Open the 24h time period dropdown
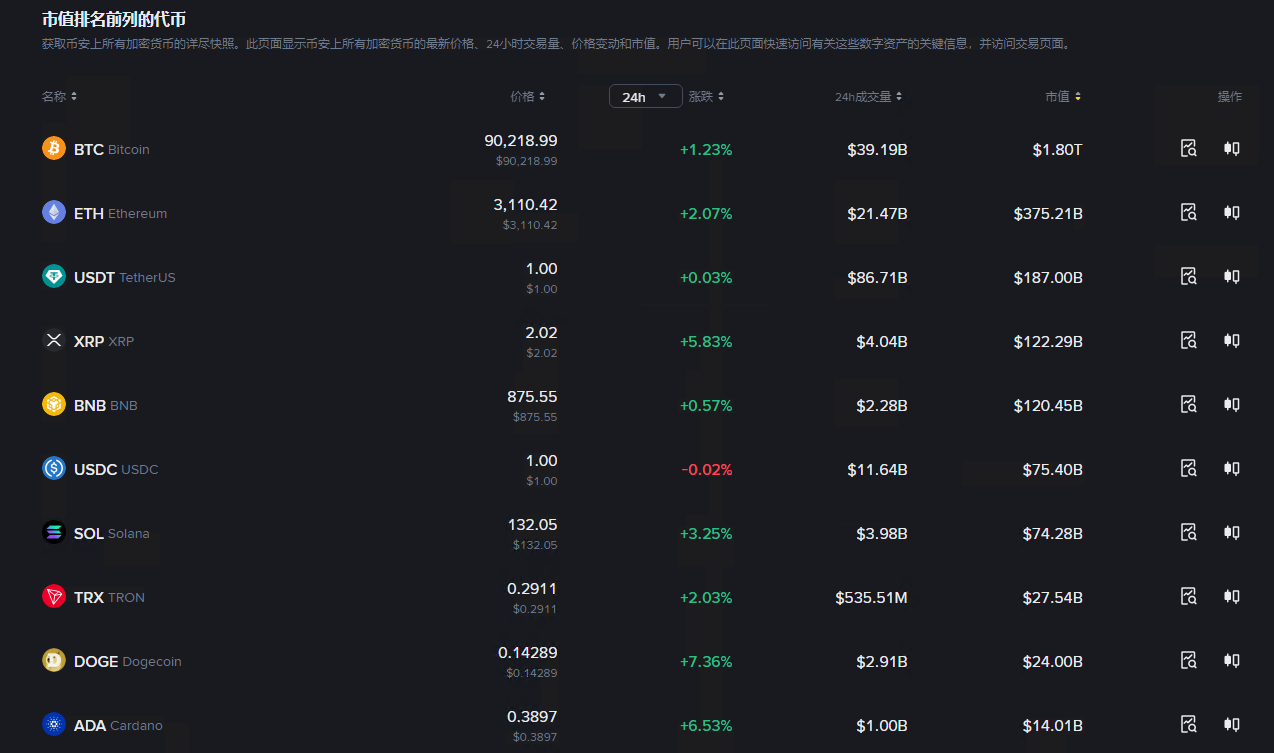 (645, 97)
